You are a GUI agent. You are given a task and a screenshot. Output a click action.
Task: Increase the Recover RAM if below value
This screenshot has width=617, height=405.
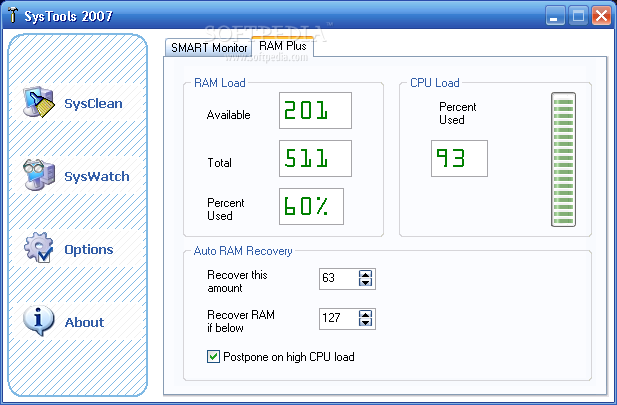pyautogui.click(x=365, y=314)
